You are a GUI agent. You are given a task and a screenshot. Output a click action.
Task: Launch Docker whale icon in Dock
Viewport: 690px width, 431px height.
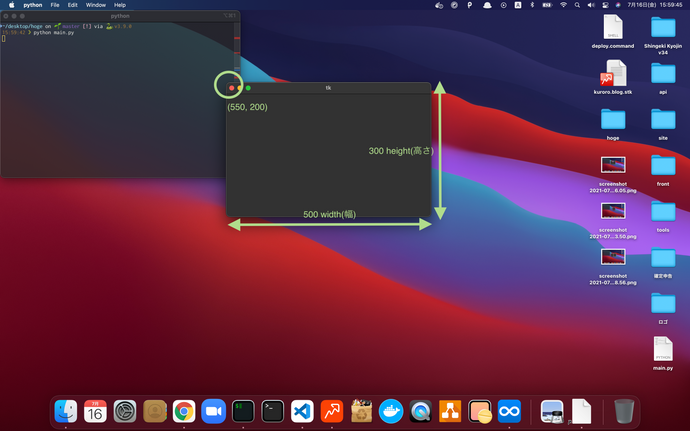pos(391,411)
